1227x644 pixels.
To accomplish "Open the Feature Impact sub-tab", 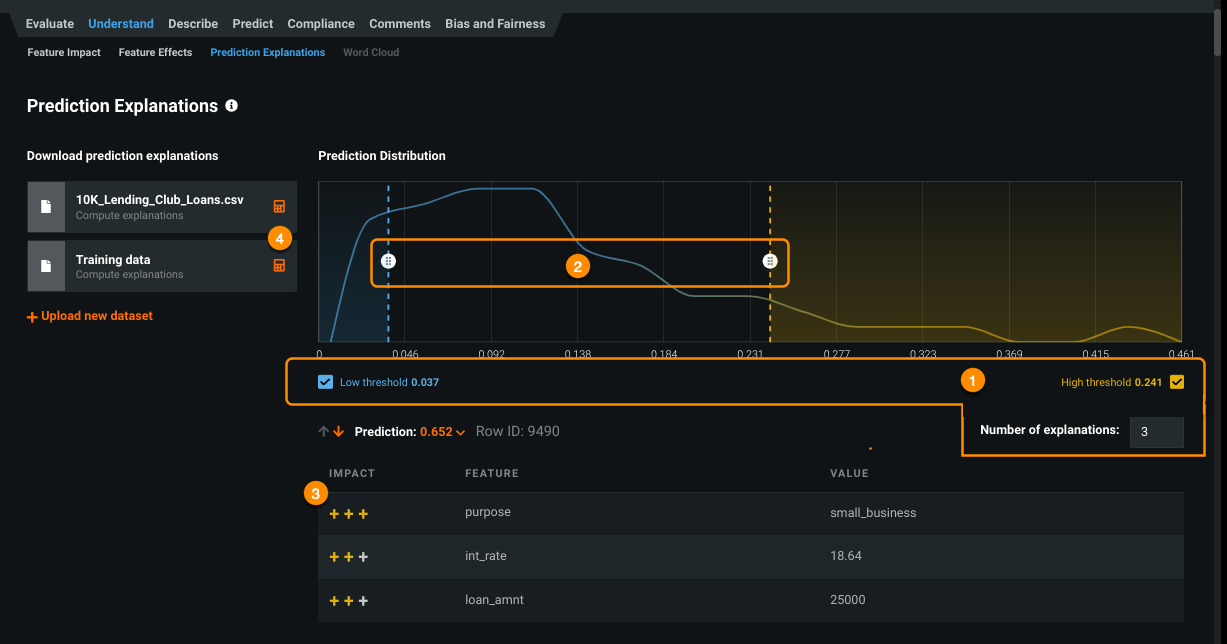I will point(64,52).
